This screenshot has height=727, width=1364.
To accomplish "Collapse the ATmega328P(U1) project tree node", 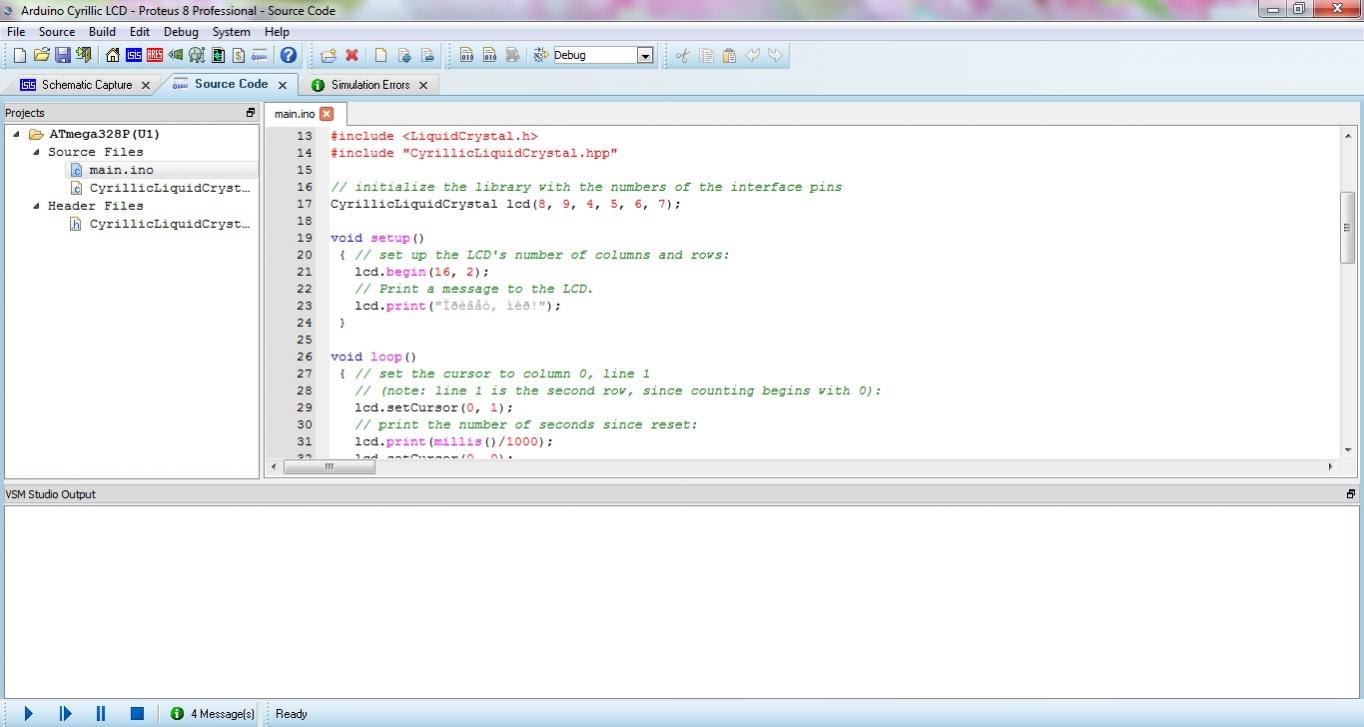I will 17,134.
